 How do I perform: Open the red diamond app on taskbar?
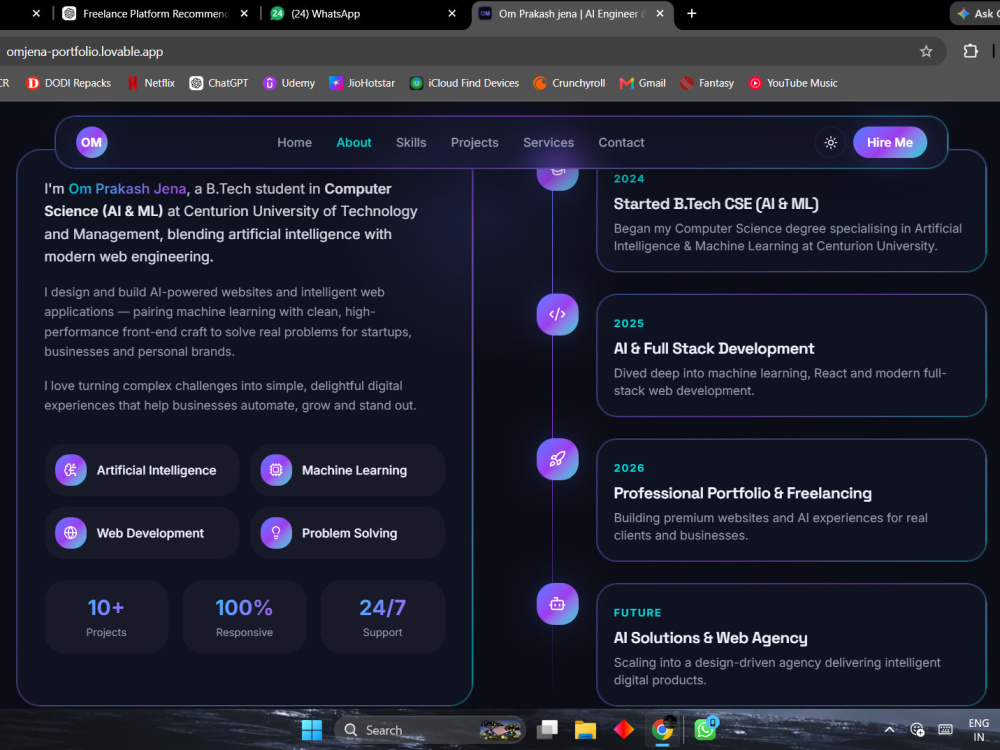coord(623,730)
